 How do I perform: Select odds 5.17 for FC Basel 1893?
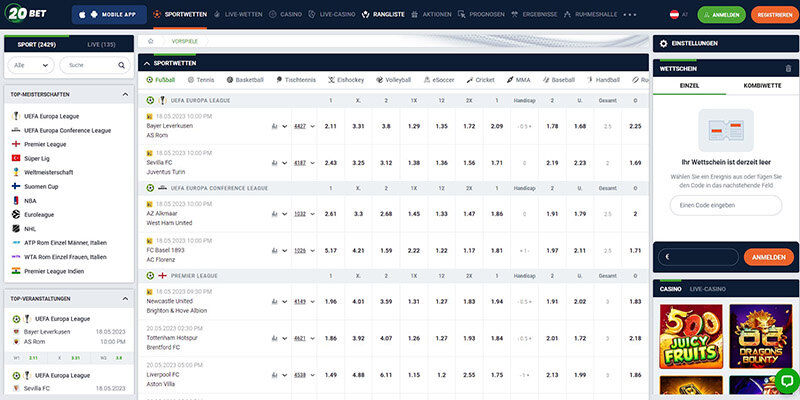tap(331, 251)
